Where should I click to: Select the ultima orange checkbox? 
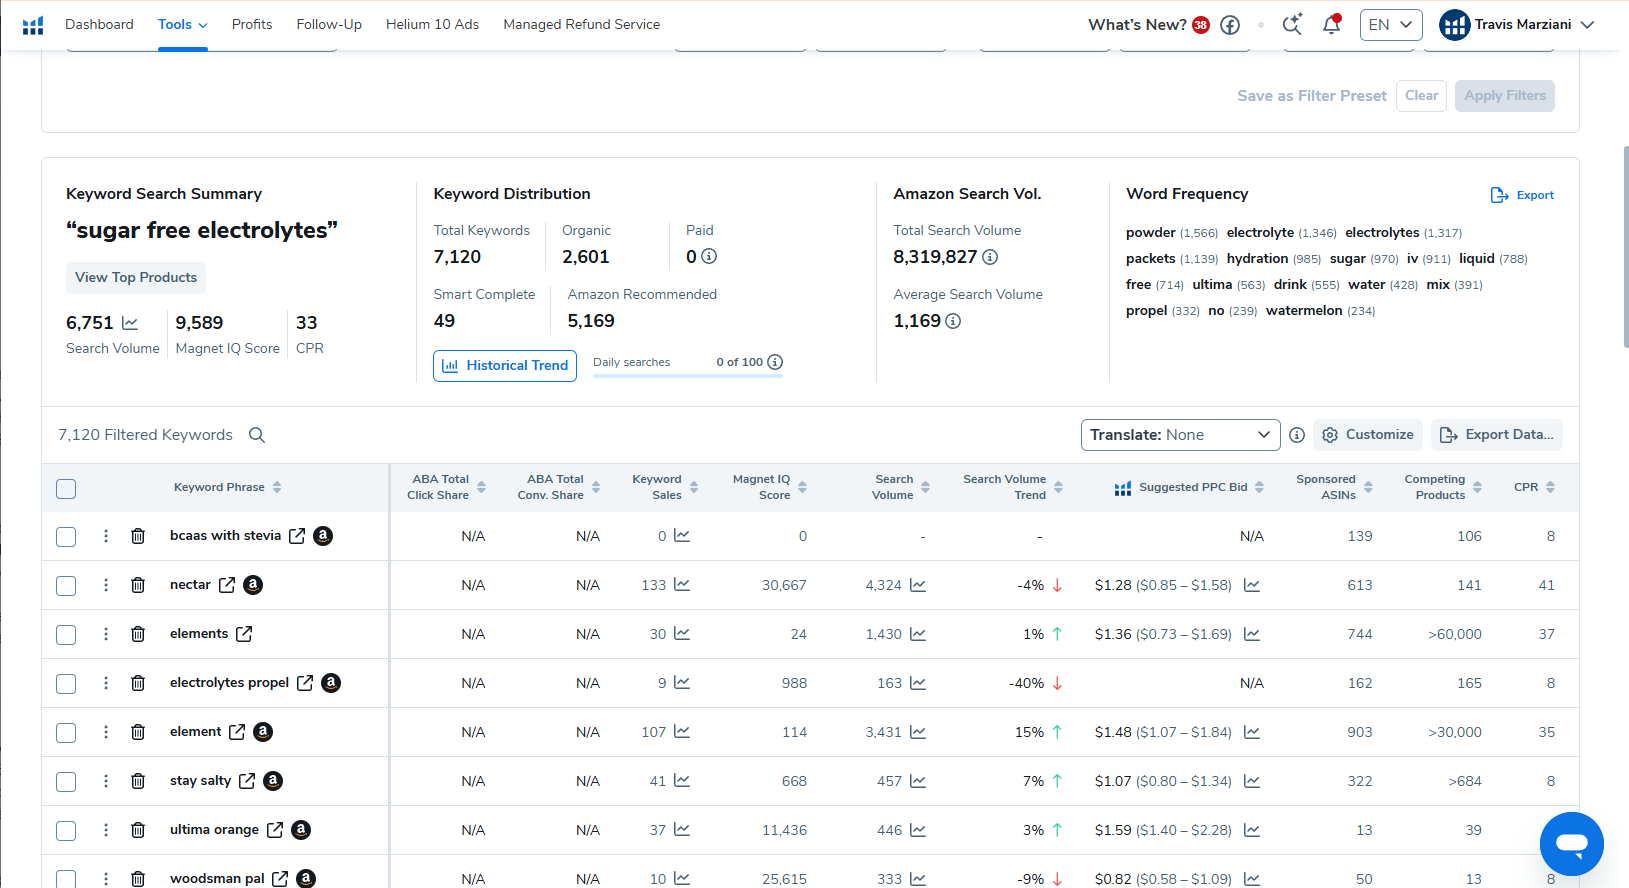66,831
